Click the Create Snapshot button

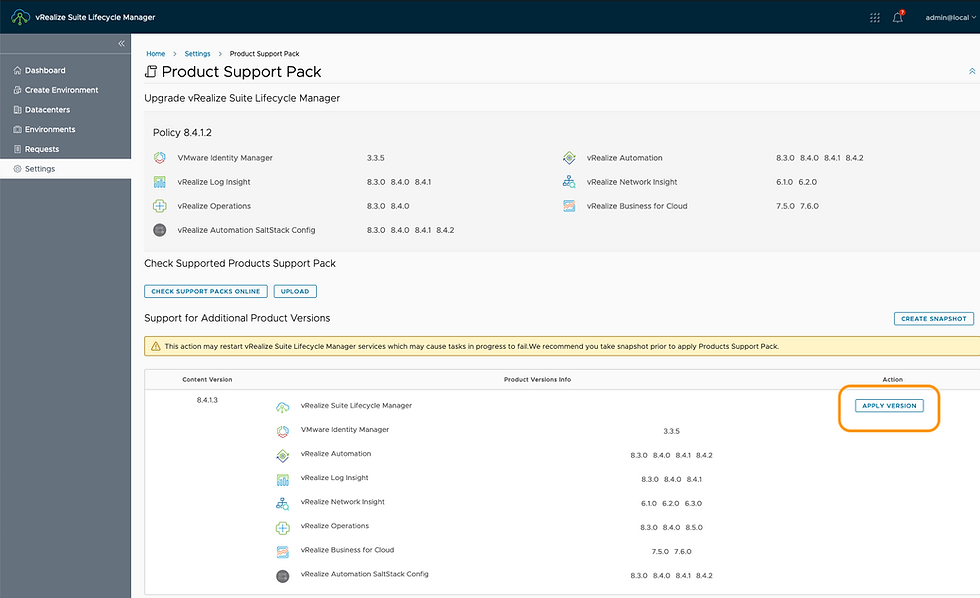pos(934,319)
